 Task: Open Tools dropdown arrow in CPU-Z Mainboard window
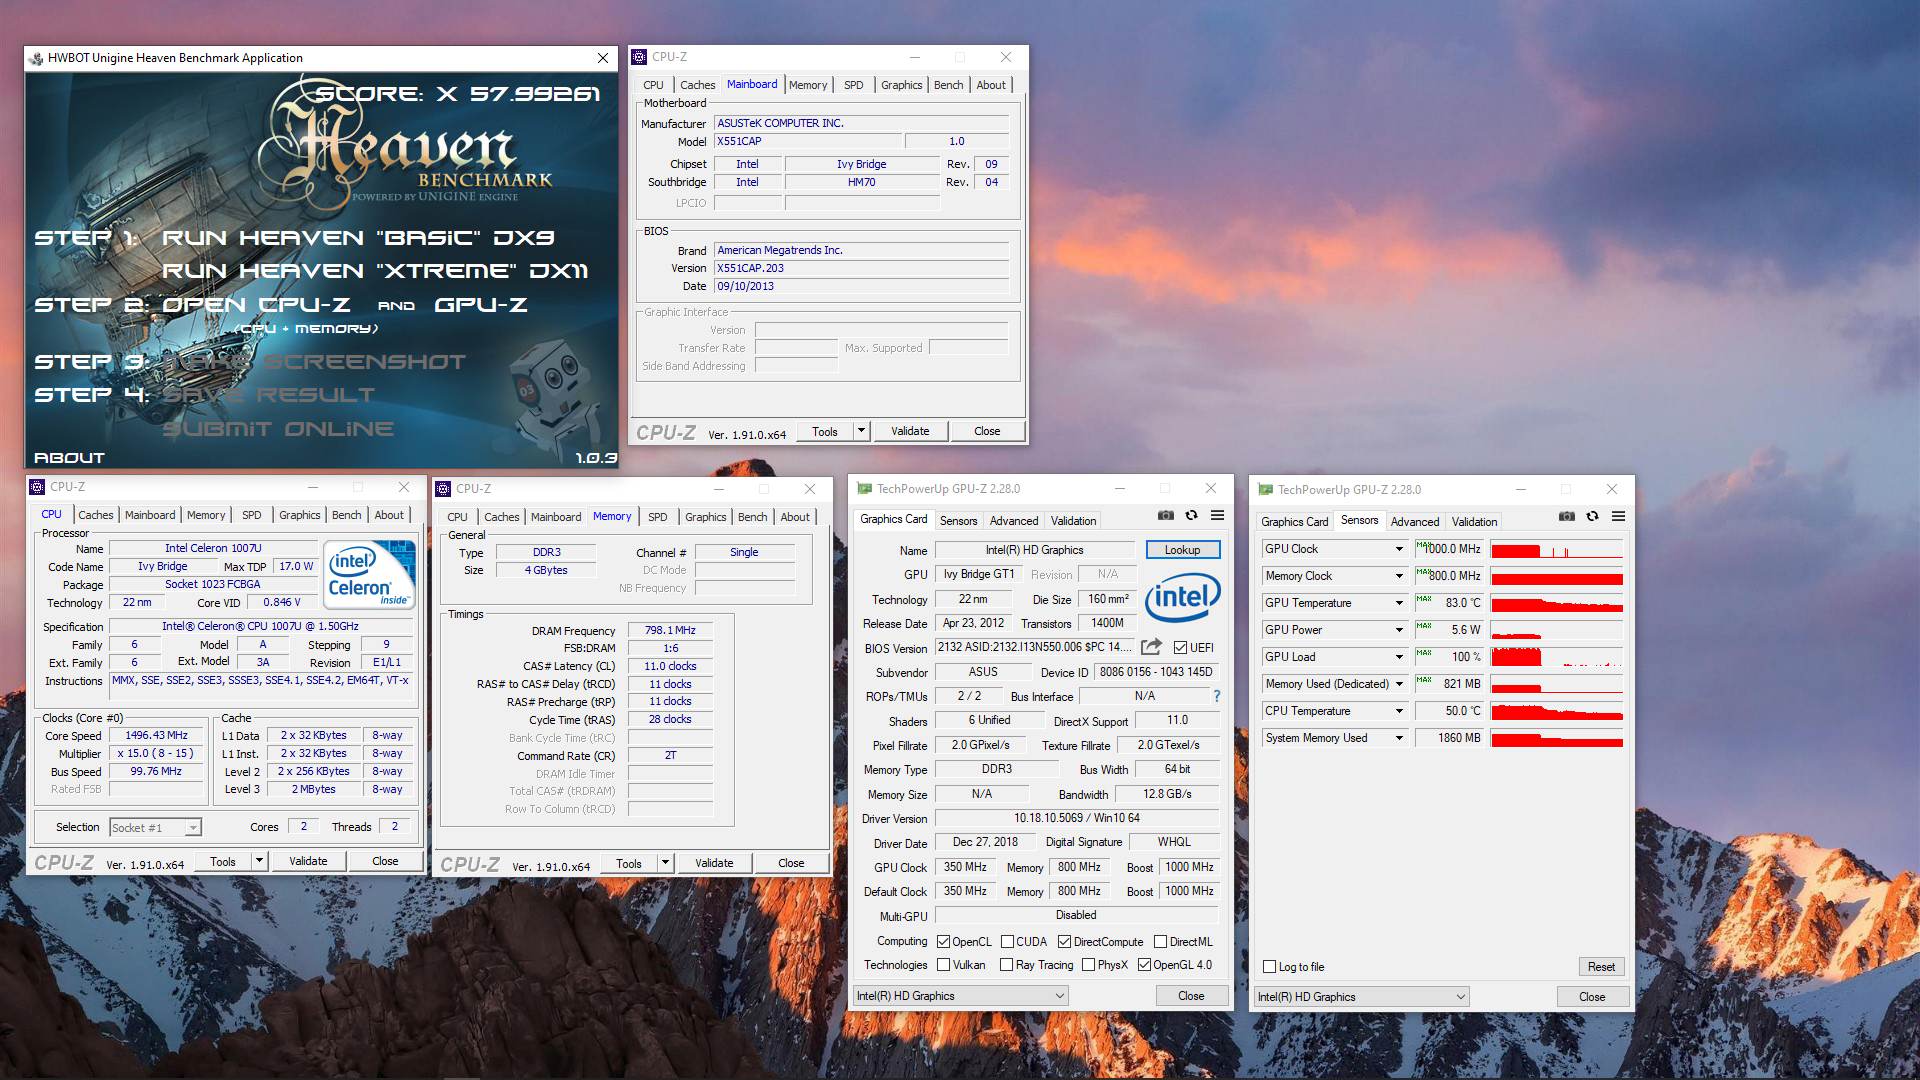pyautogui.click(x=861, y=431)
